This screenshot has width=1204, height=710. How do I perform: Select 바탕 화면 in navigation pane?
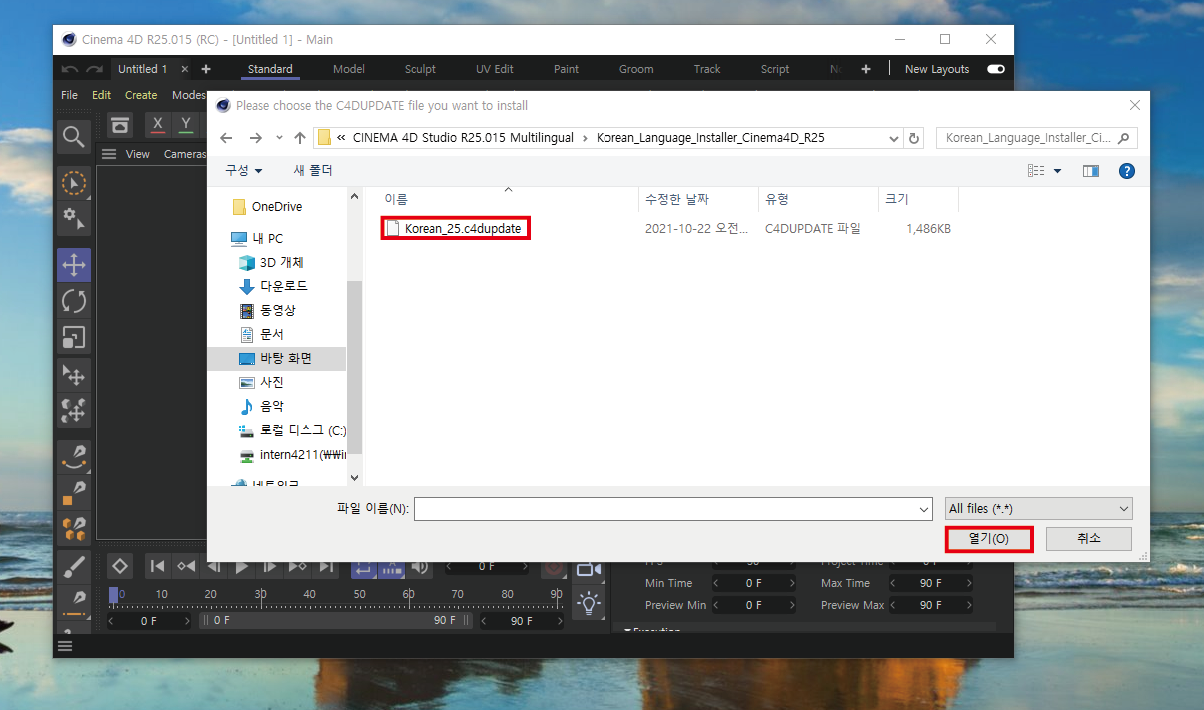(276, 358)
